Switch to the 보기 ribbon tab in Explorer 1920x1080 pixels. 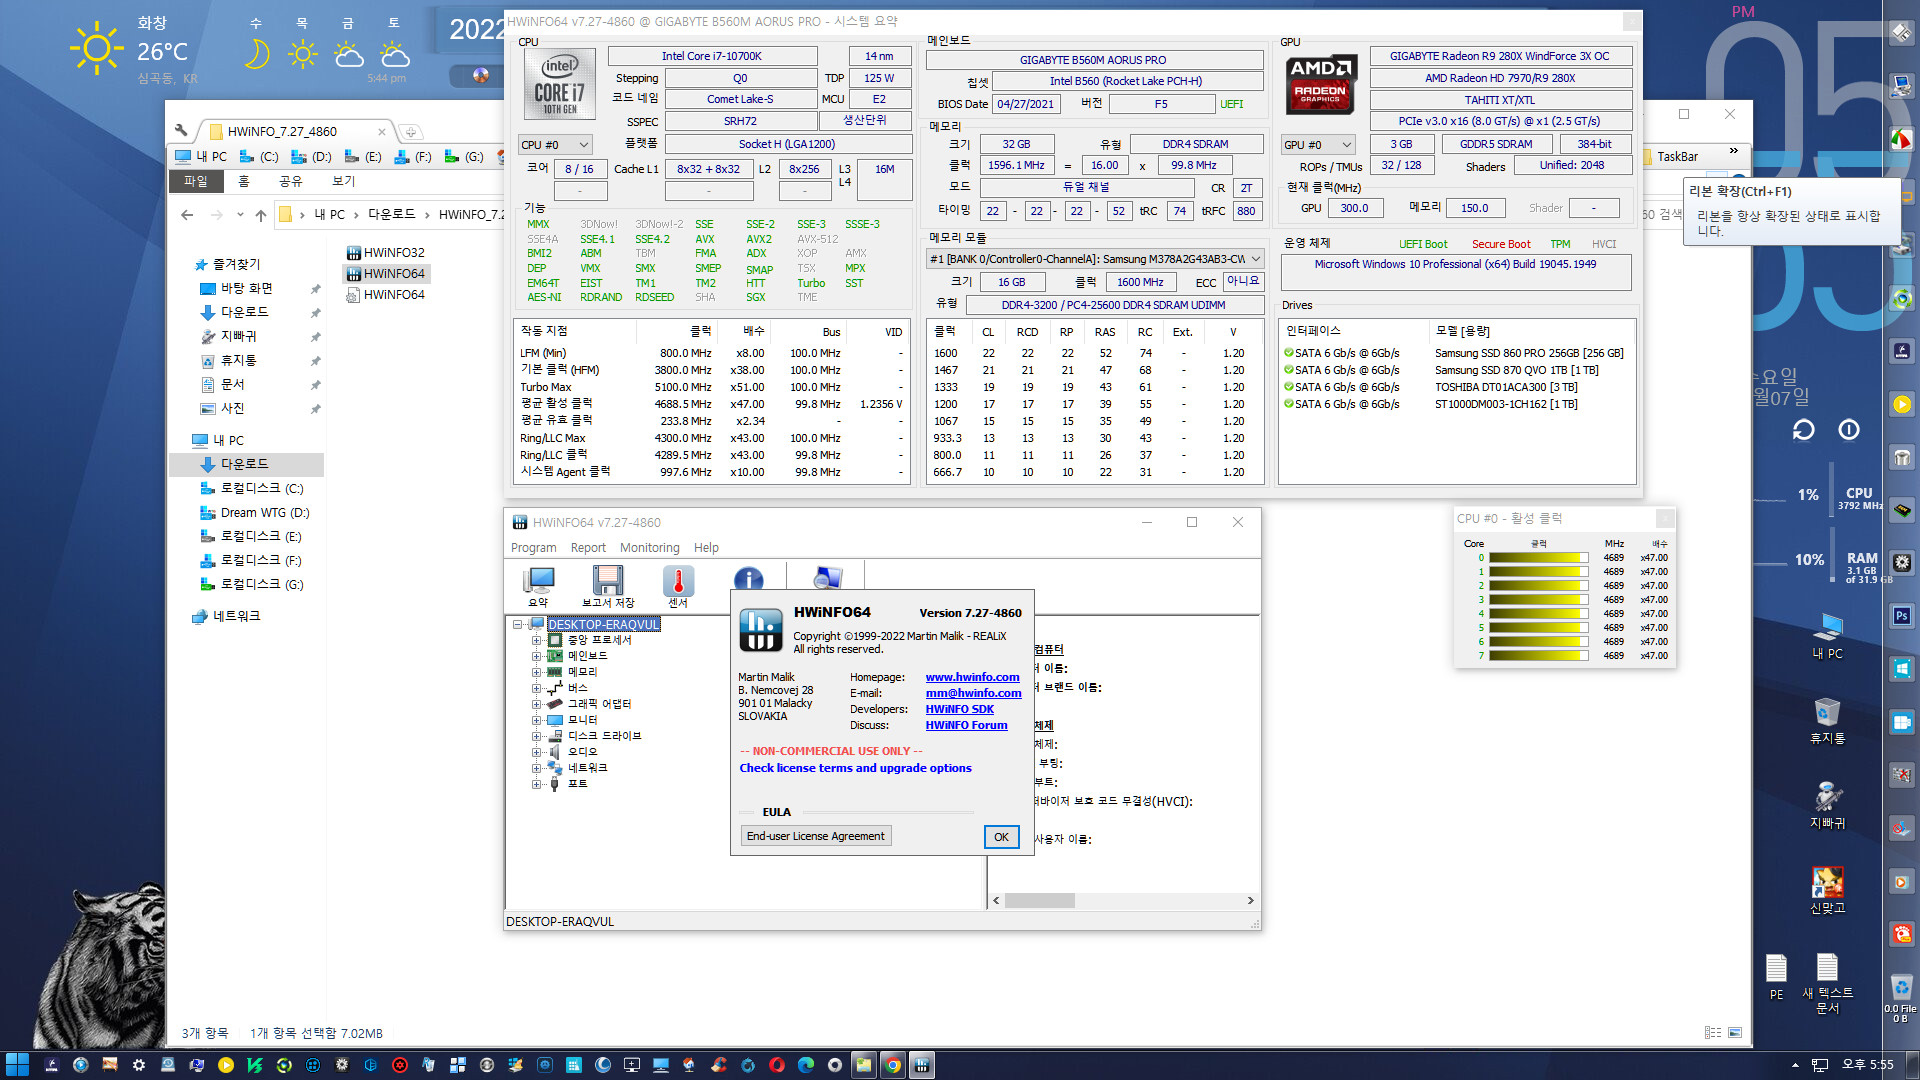pos(343,181)
